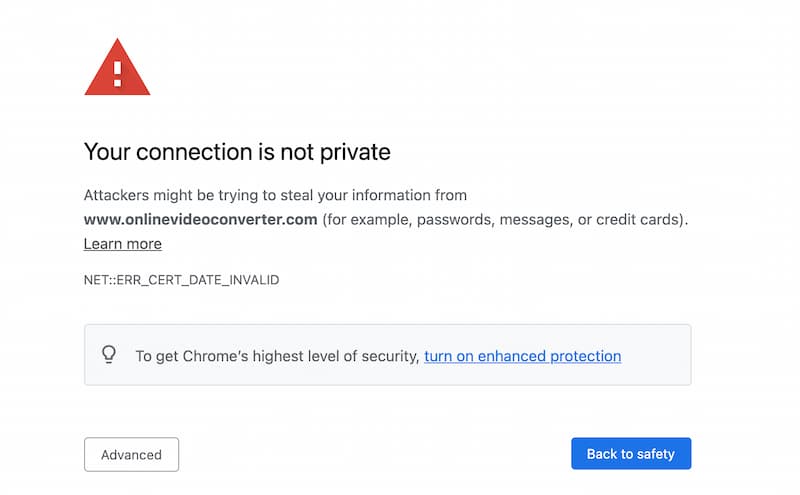Screen dimensions: 800x495
Task: Click the NET::ERR_CERT_DATE_INVALID error code
Action: click(181, 280)
